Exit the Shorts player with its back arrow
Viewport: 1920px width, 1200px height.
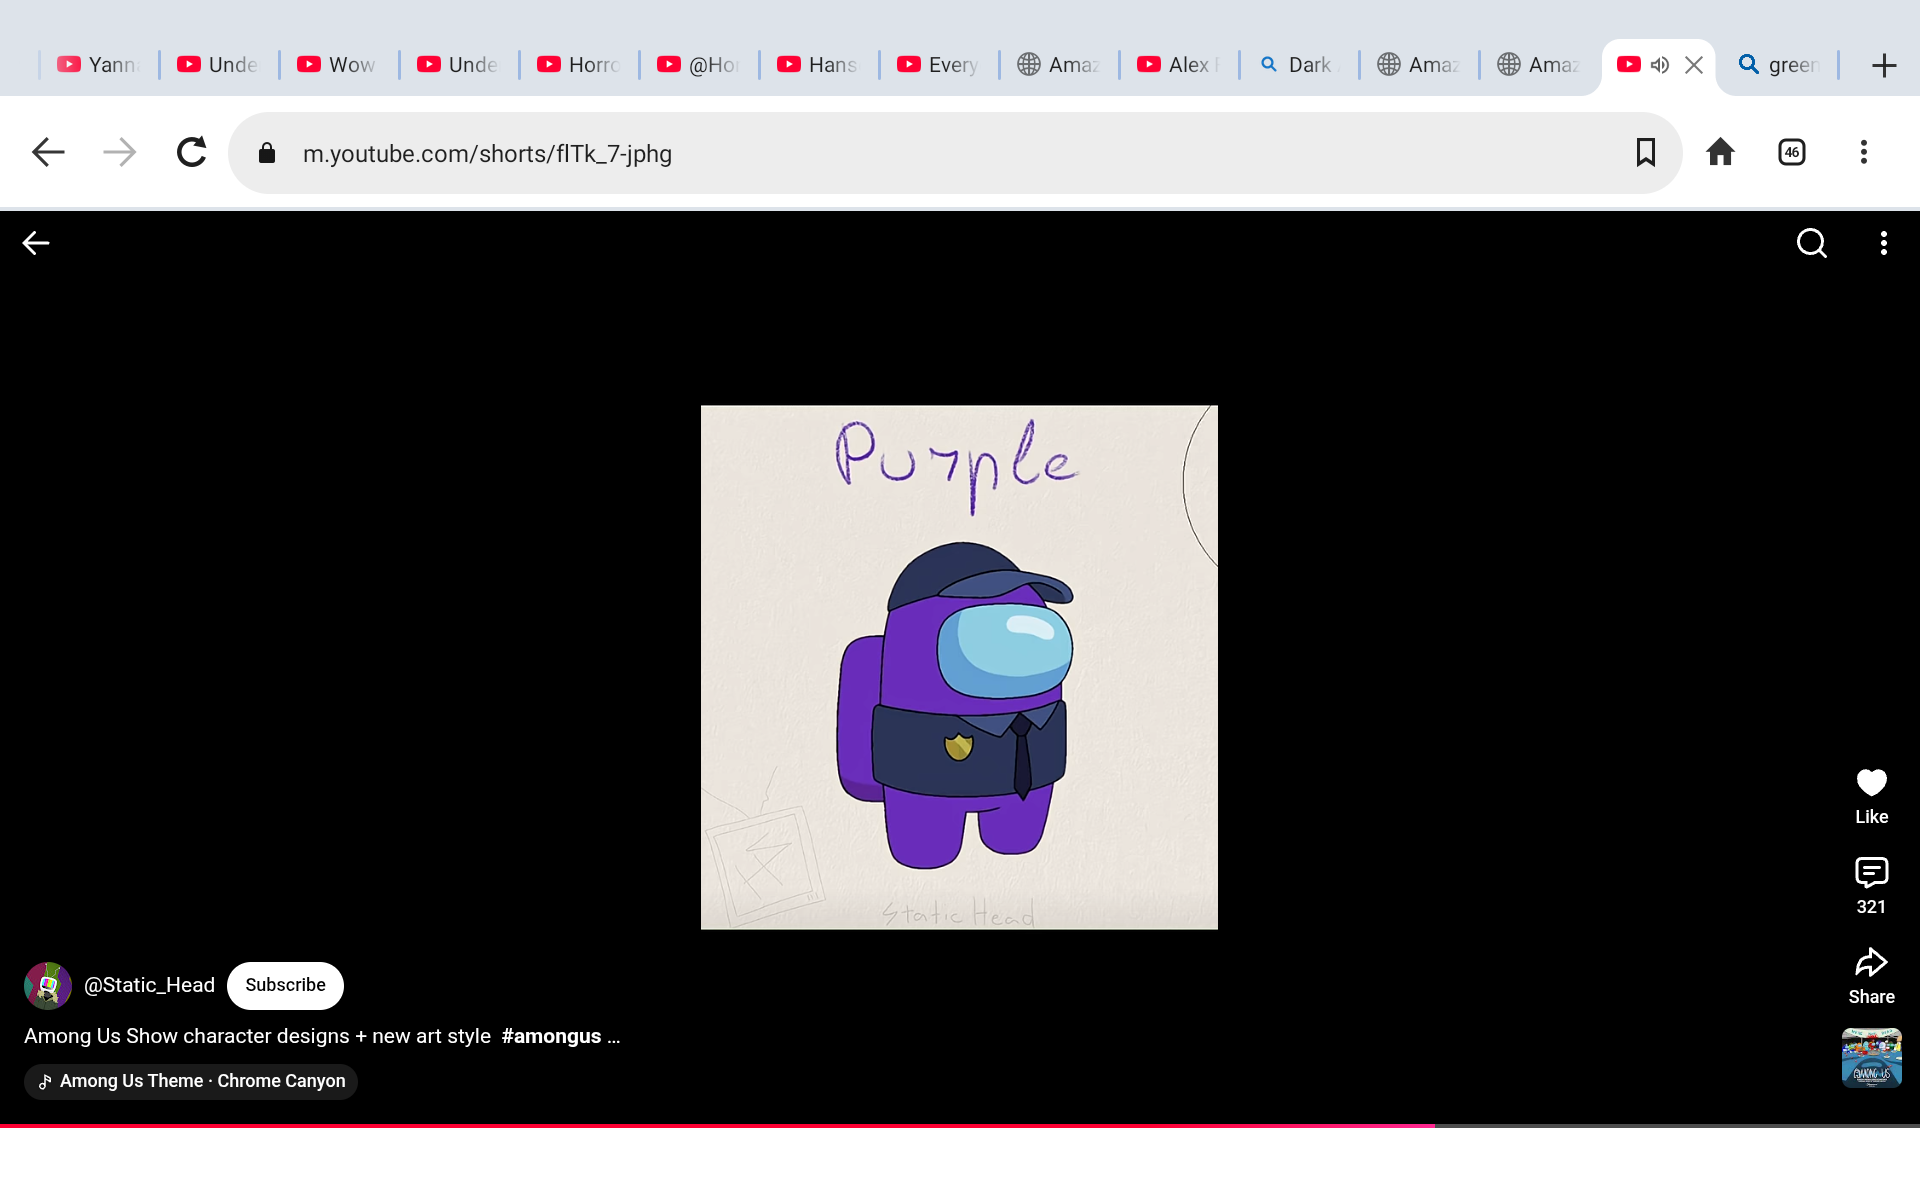pyautogui.click(x=36, y=243)
